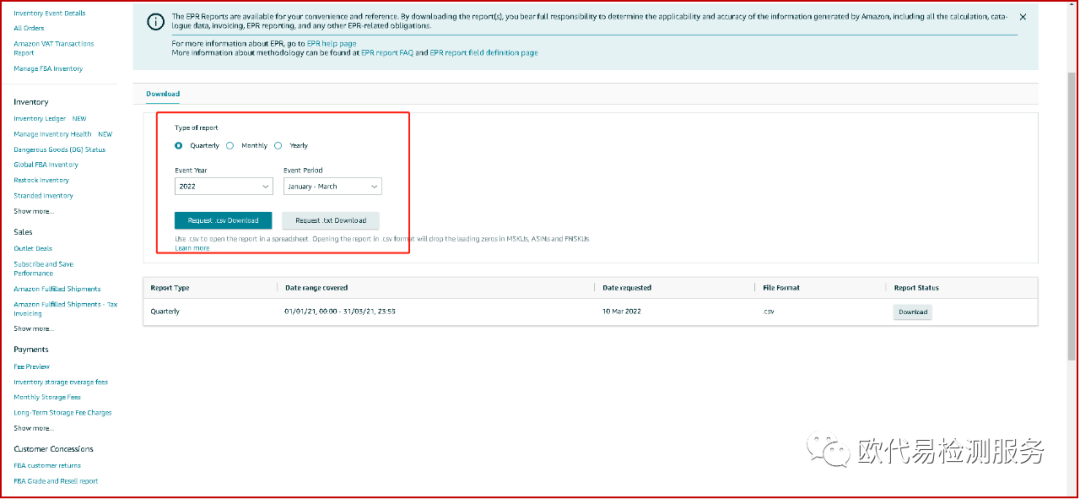Click the Report Type column header
This screenshot has height=499, width=1080.
point(170,288)
